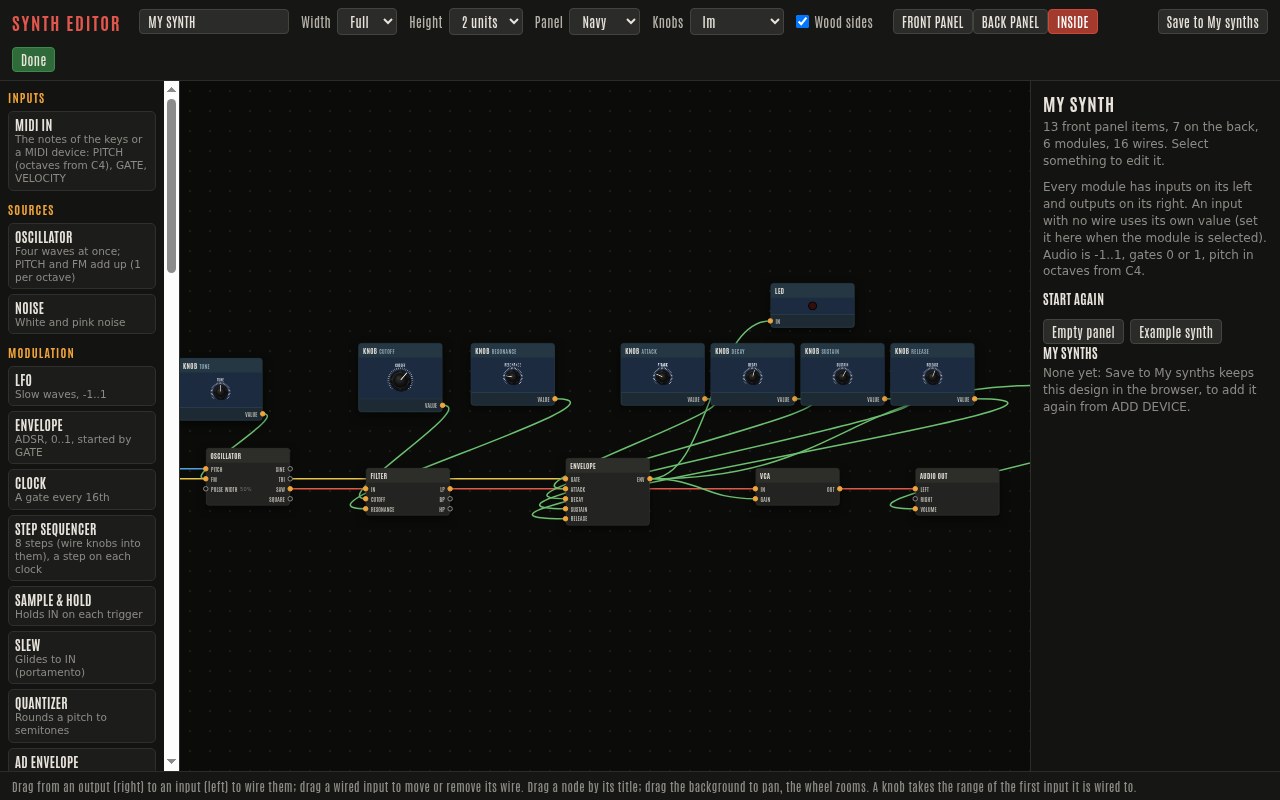Click the Audio Out RIGHT input port
The image size is (1280, 800).
pos(915,499)
